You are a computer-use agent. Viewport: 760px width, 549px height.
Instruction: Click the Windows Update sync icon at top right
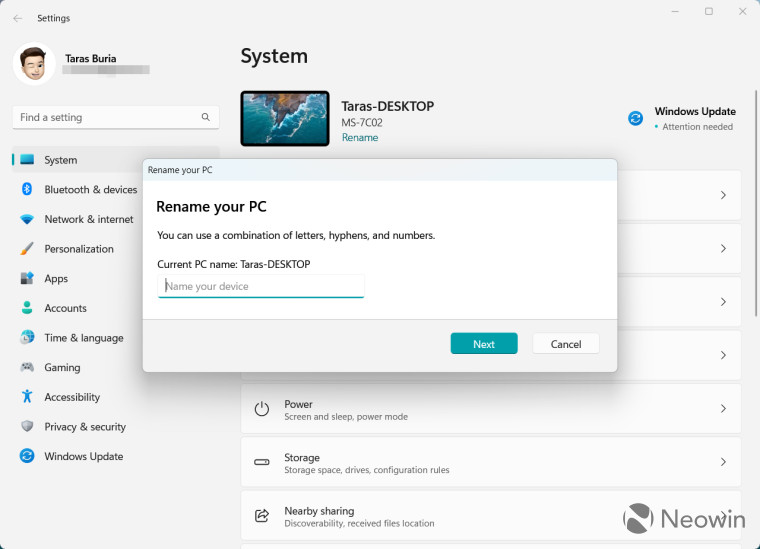[x=635, y=118]
